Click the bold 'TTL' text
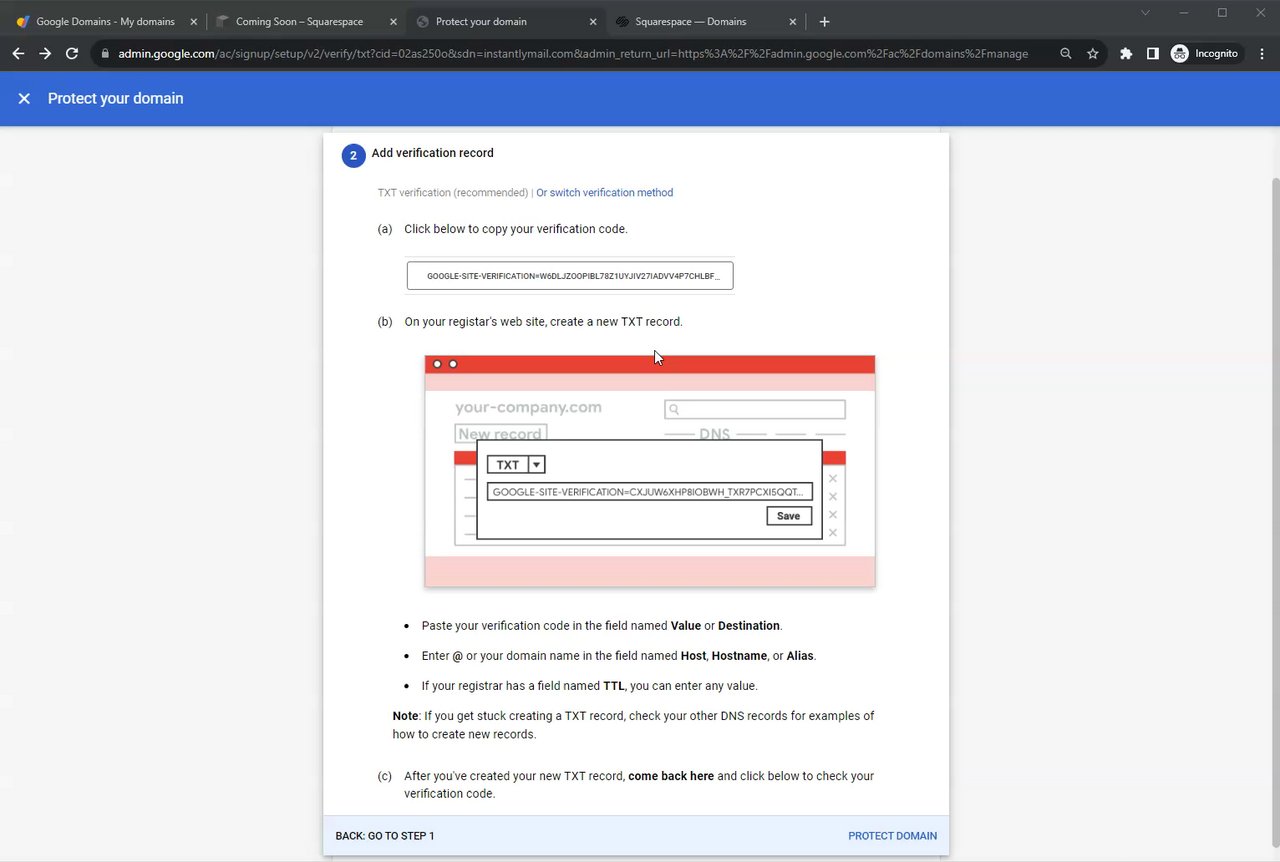 point(614,686)
